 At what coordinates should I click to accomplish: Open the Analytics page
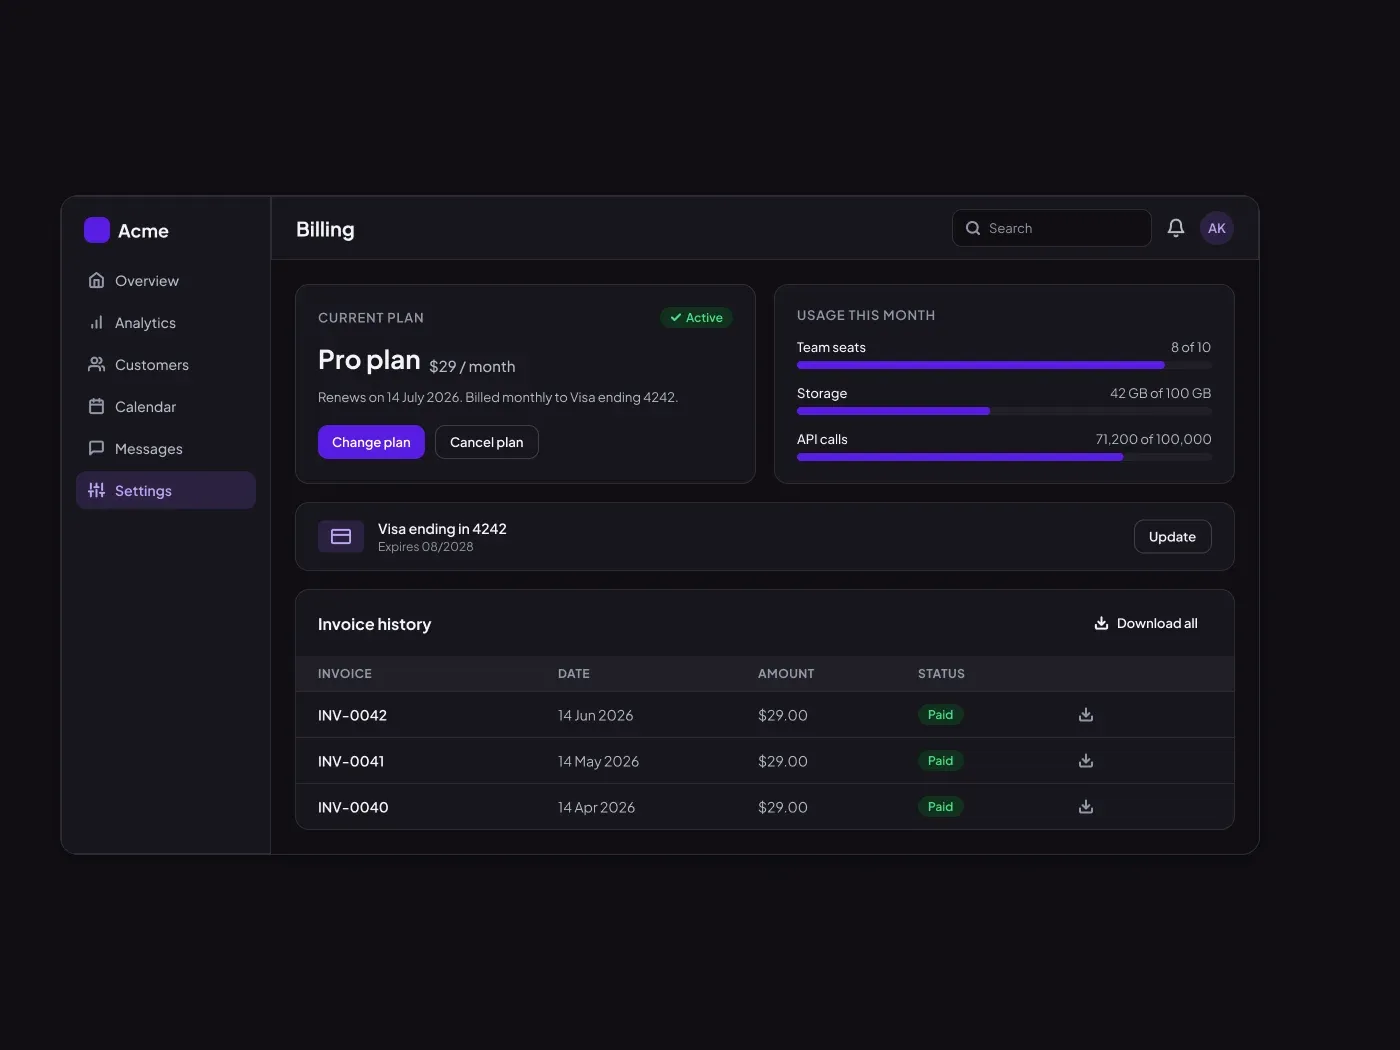click(166, 323)
